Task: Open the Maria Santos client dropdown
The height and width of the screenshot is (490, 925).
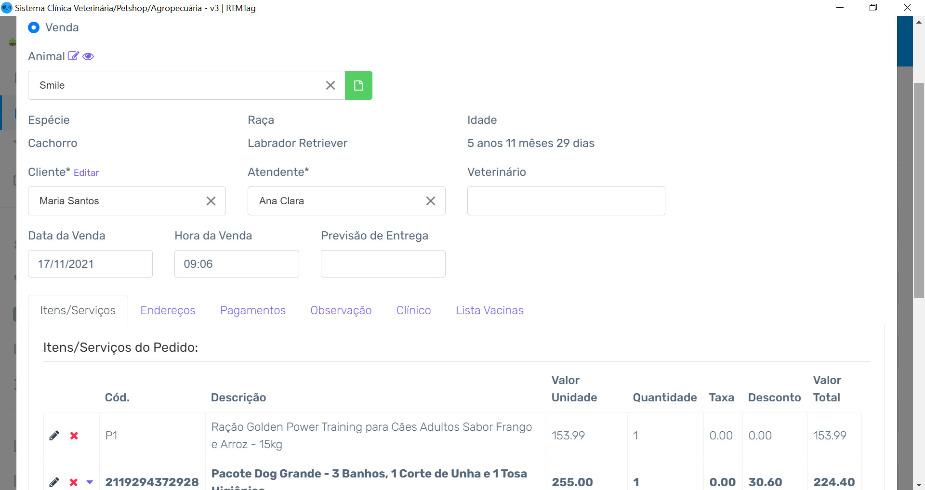Action: pyautogui.click(x=127, y=201)
